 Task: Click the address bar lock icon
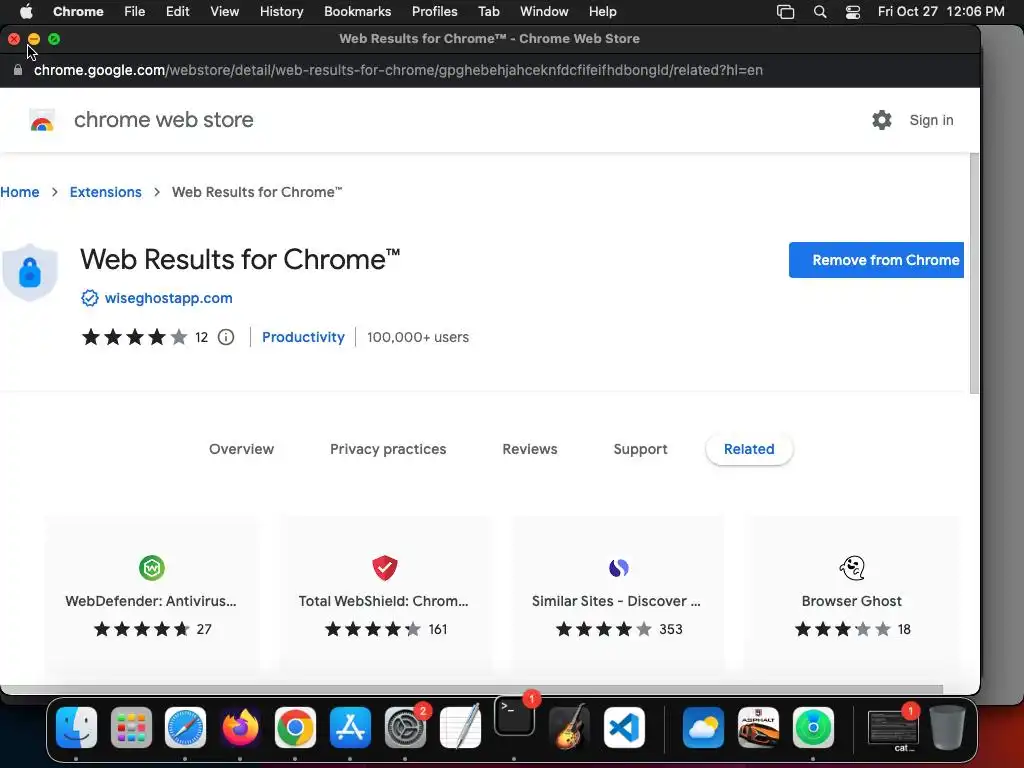pos(18,70)
